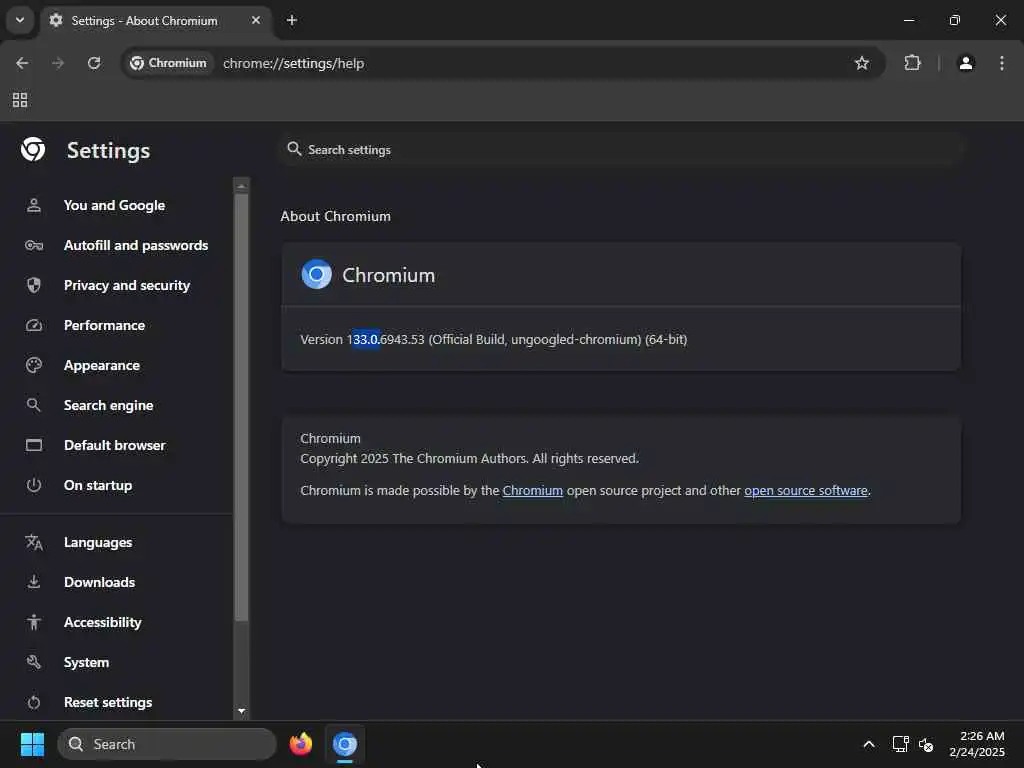Click the sidebar scroll down arrow
Screen dimensions: 1024x768
click(242, 711)
